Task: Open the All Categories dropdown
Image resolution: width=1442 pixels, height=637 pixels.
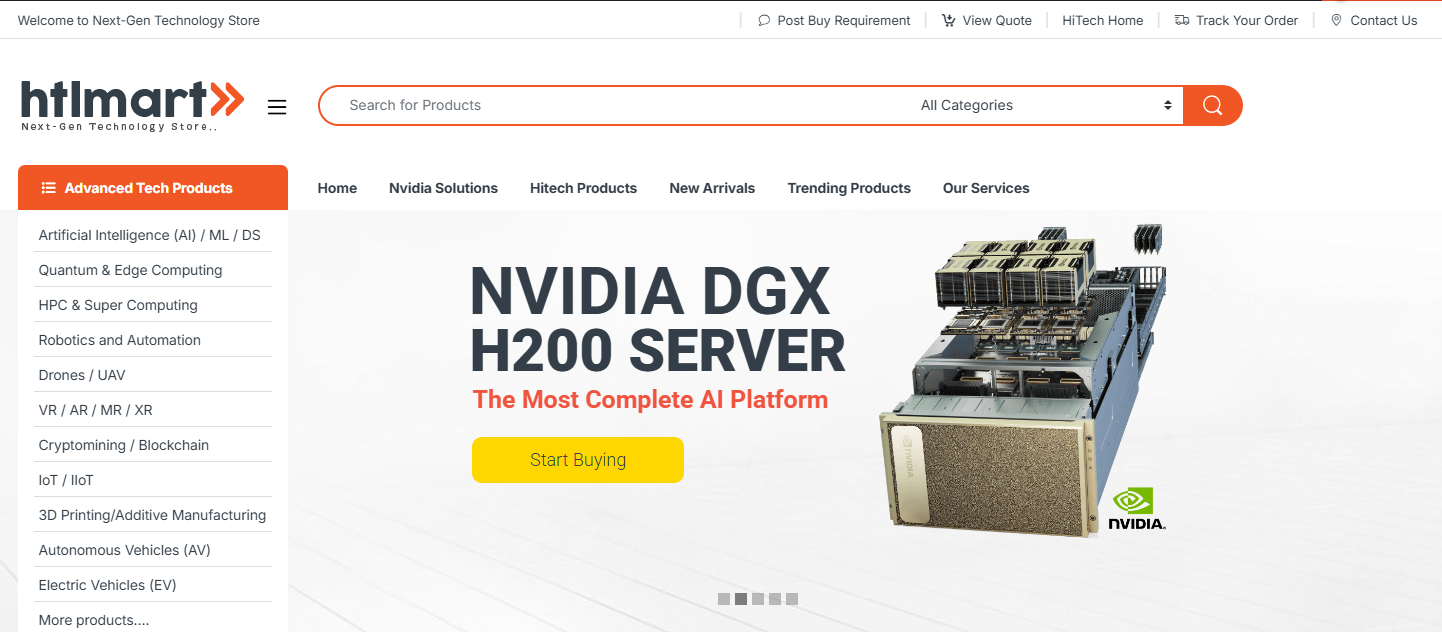Action: point(1044,106)
